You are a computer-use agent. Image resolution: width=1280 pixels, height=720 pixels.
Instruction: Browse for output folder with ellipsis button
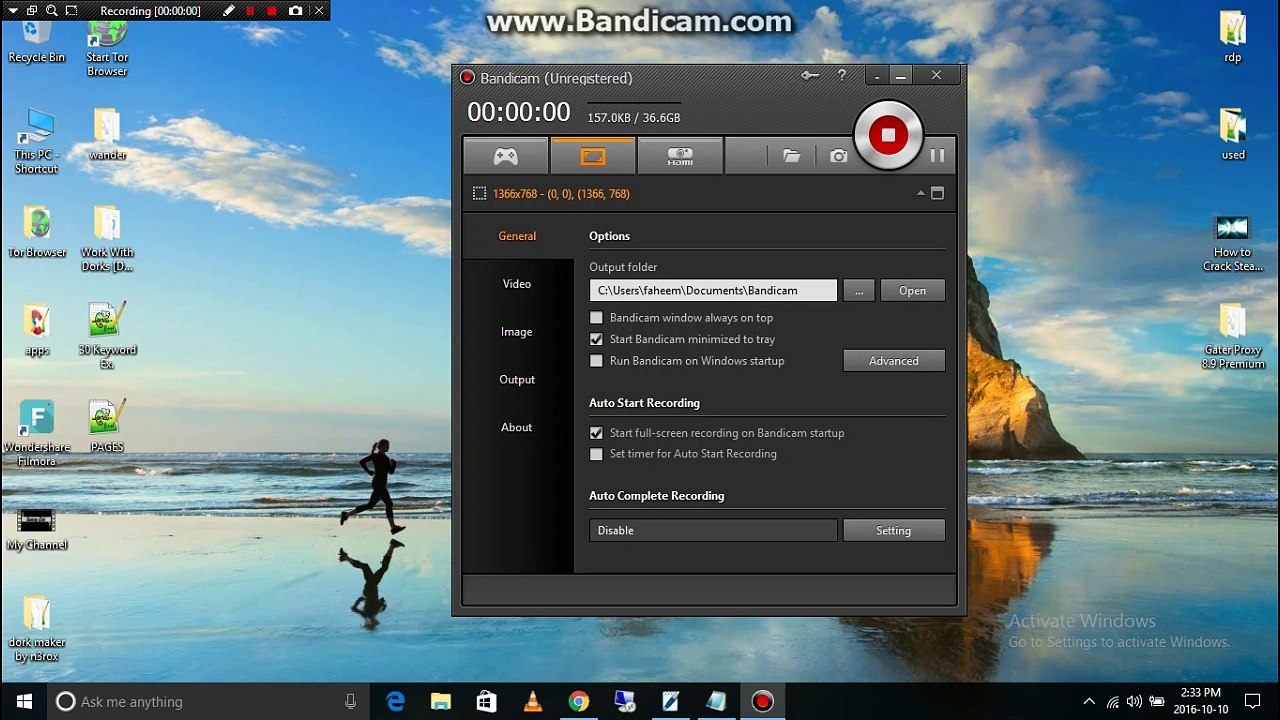pyautogui.click(x=859, y=291)
